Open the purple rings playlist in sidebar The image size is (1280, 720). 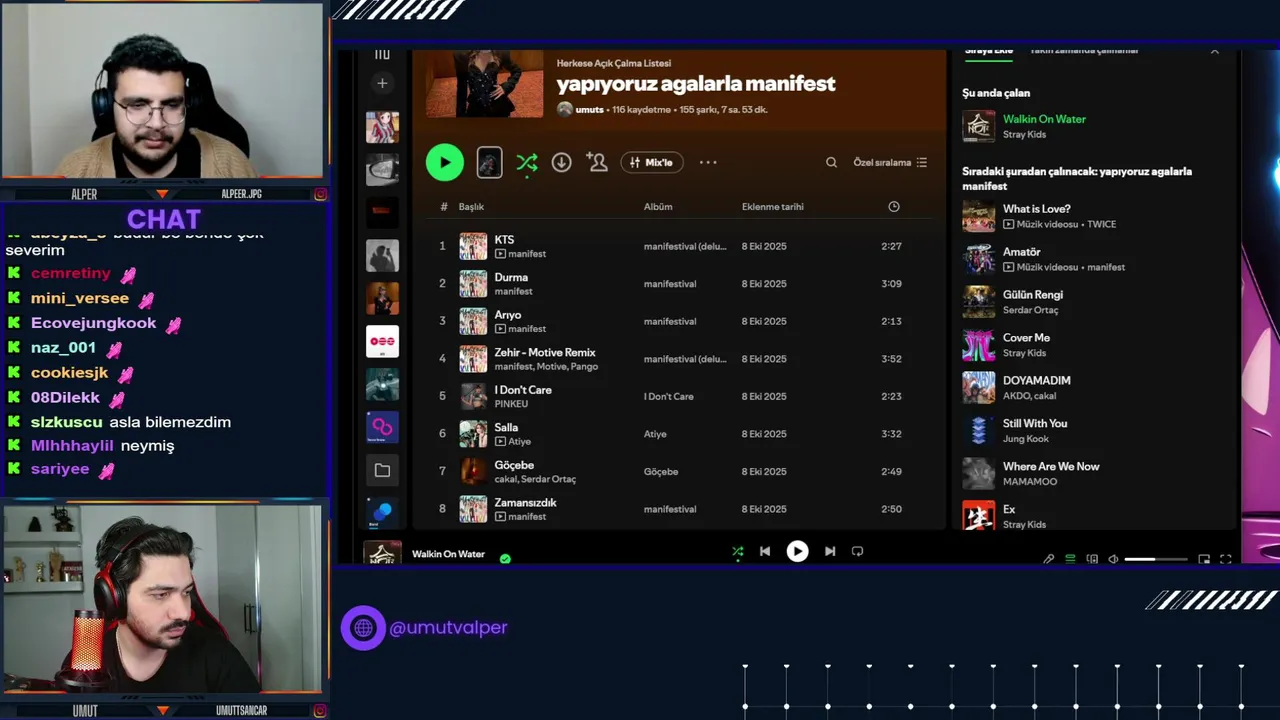[x=382, y=427]
